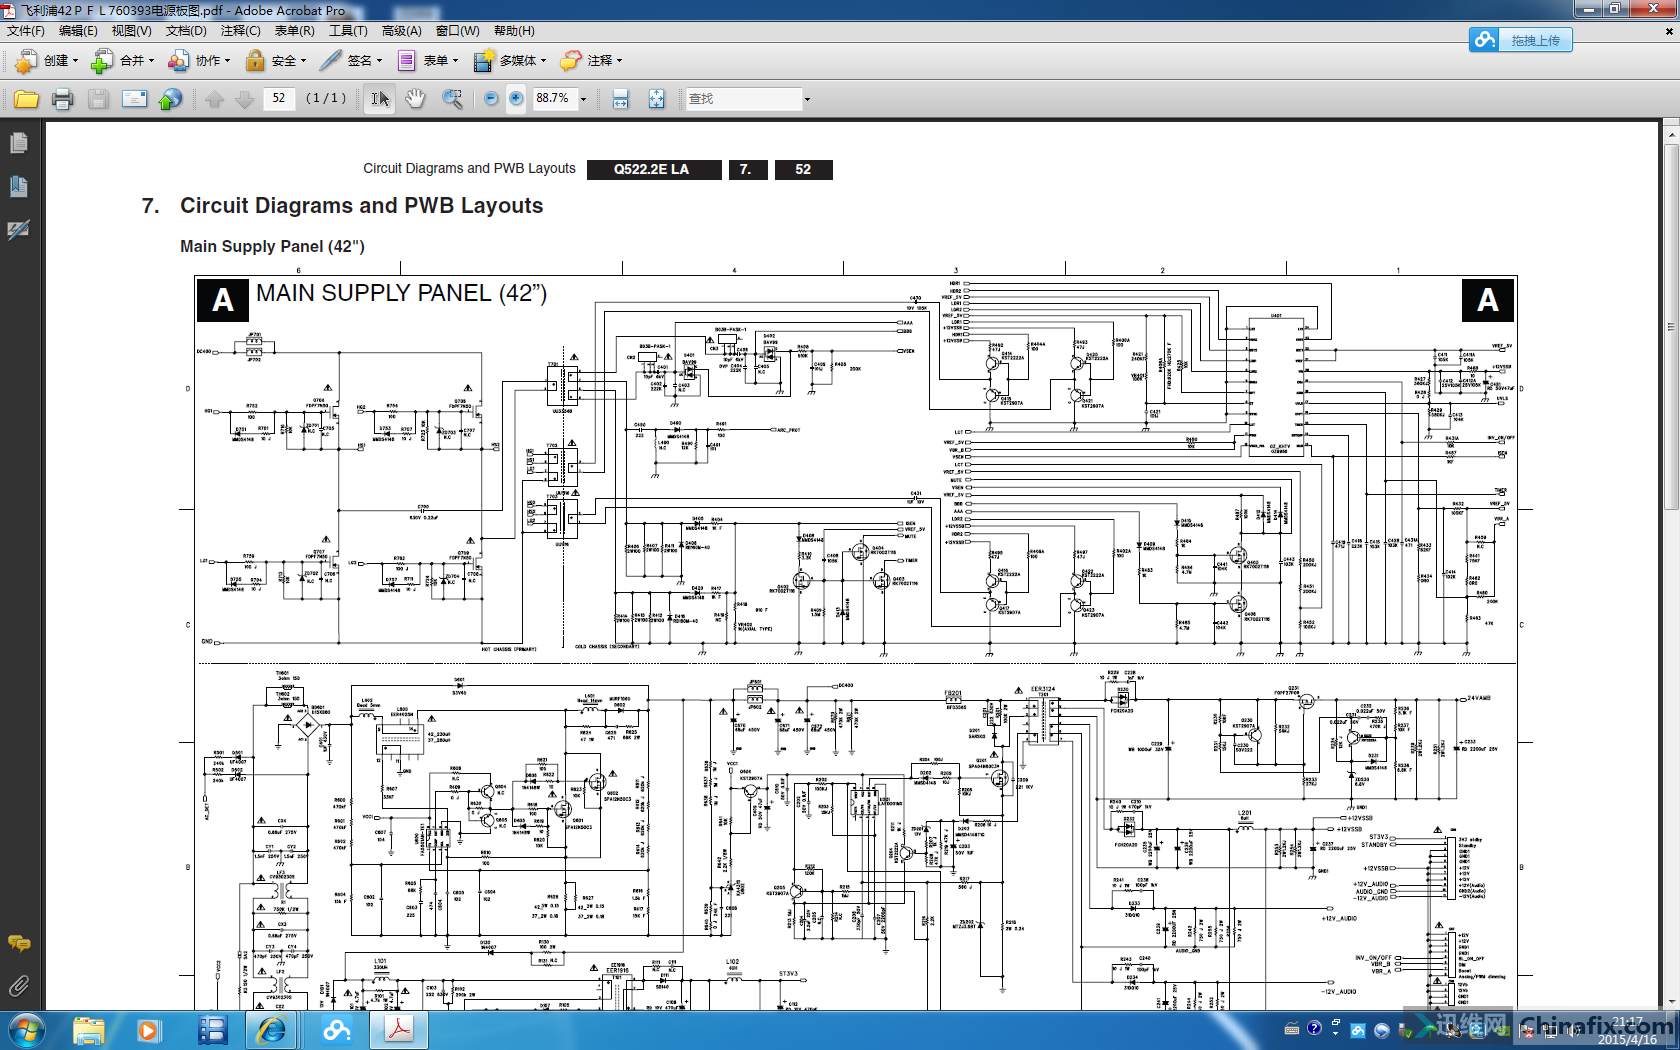Screen dimensions: 1680x1050
Task: Click the Zoom In plus icon
Action: 516,99
